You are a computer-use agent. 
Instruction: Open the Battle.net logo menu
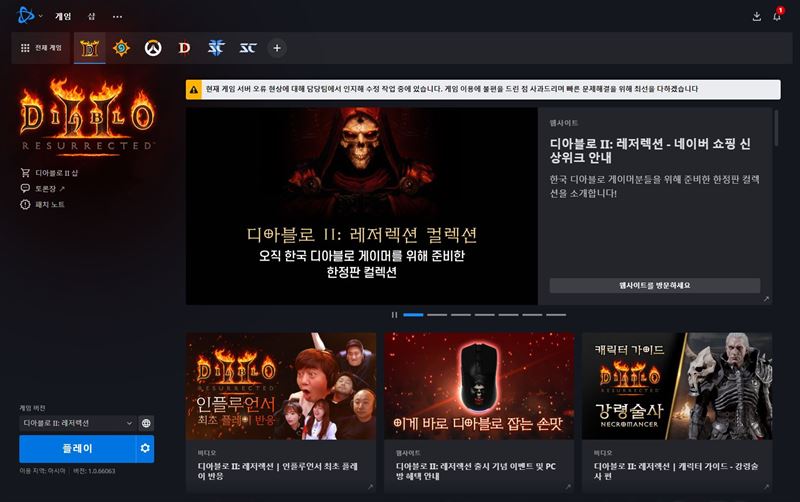[x=26, y=15]
